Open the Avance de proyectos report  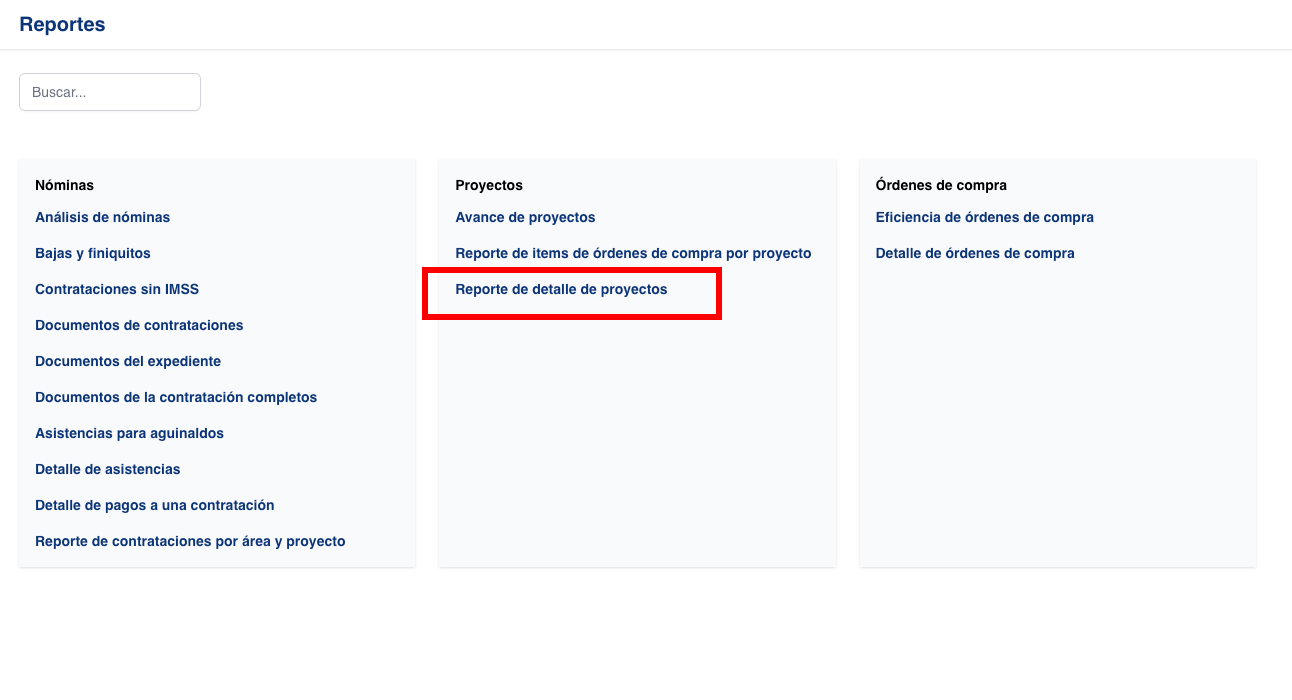[x=525, y=217]
